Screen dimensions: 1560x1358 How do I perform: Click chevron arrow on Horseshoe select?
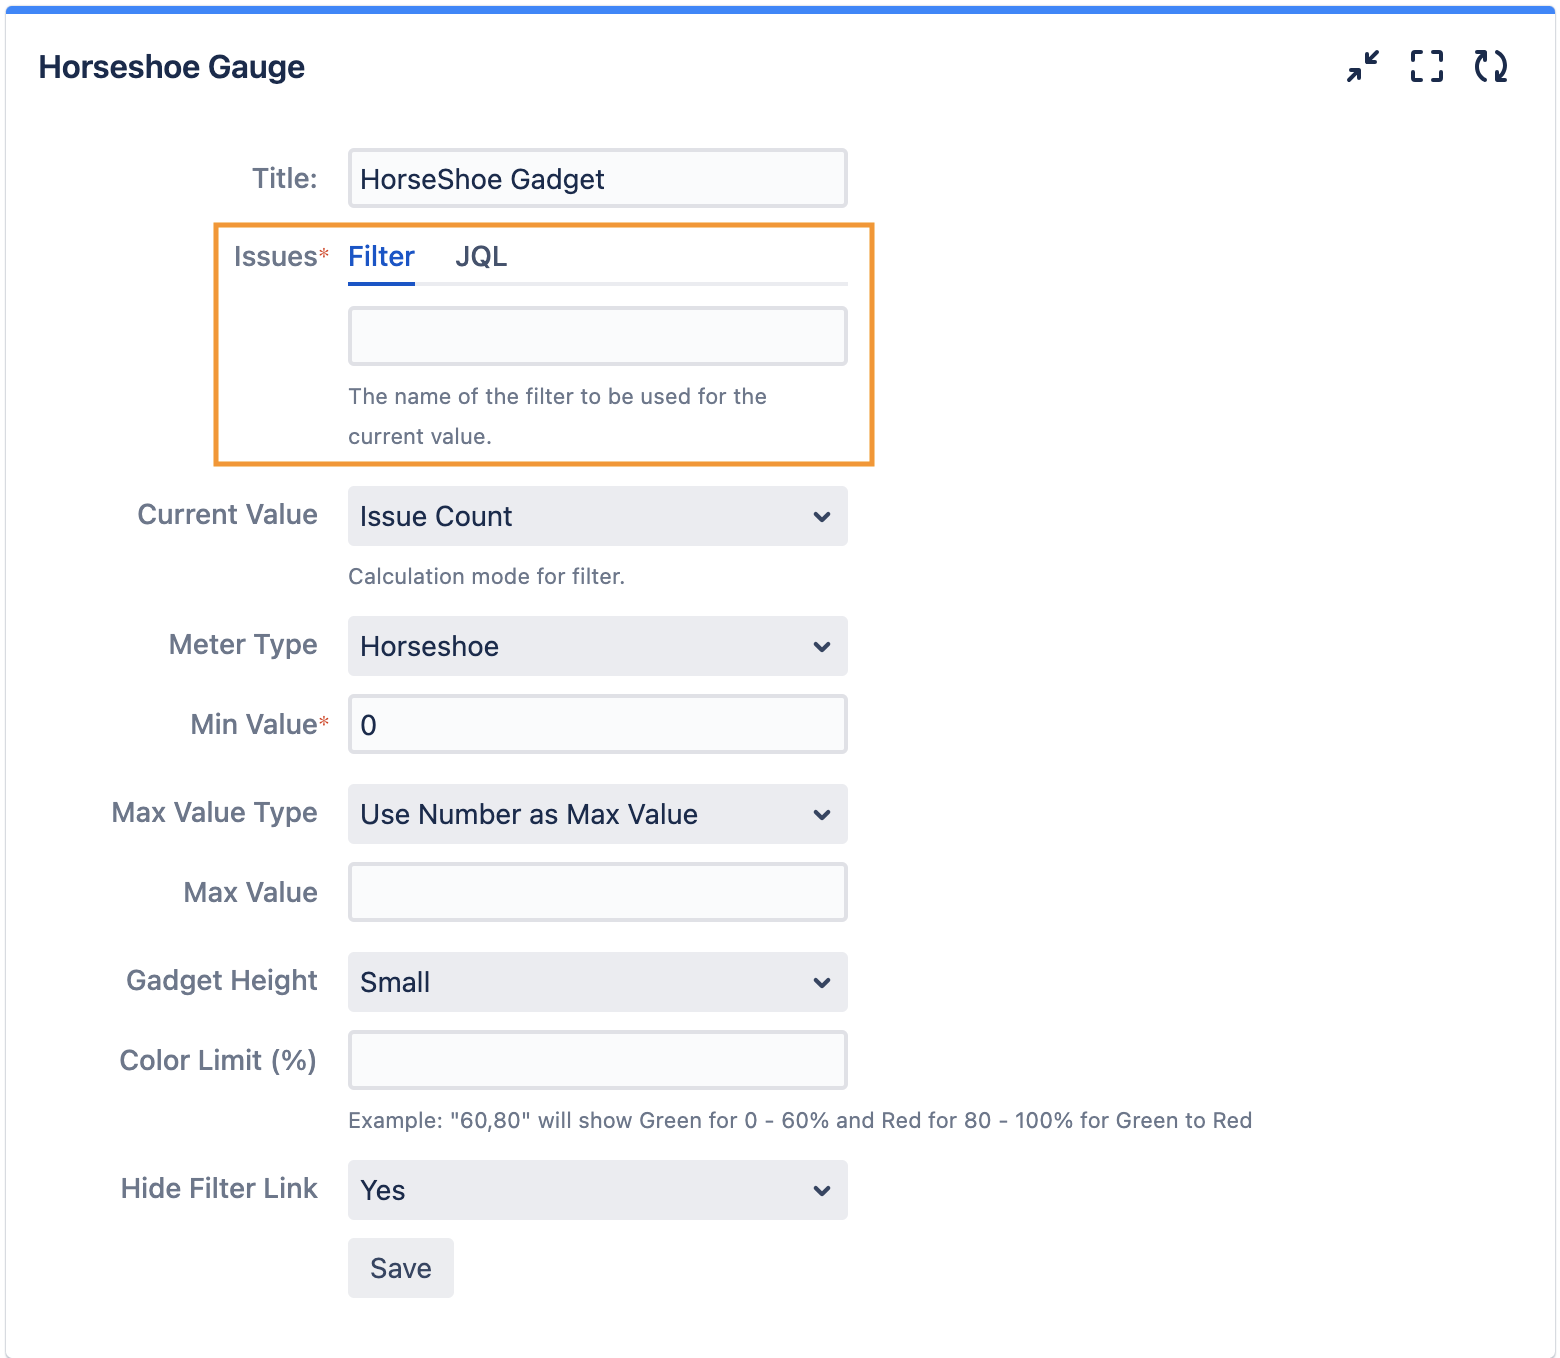822,647
